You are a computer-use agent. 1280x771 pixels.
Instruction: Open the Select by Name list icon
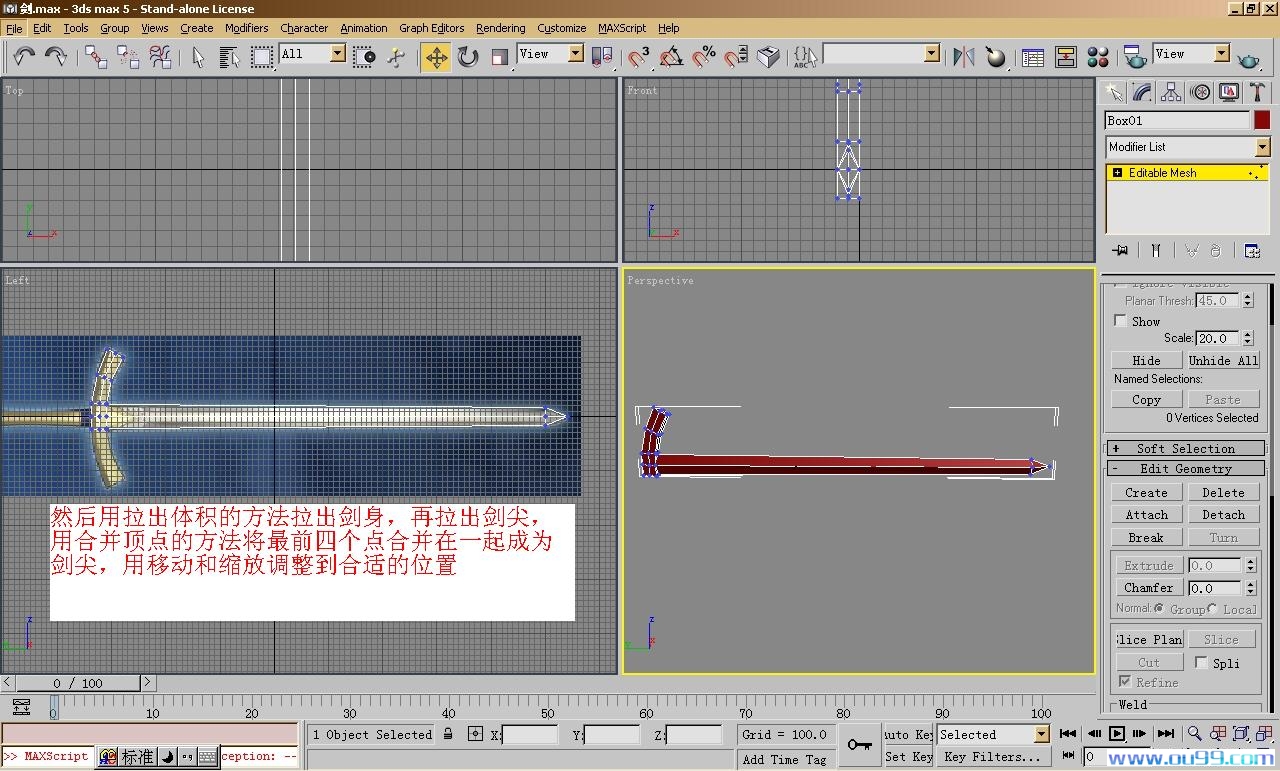click(229, 57)
